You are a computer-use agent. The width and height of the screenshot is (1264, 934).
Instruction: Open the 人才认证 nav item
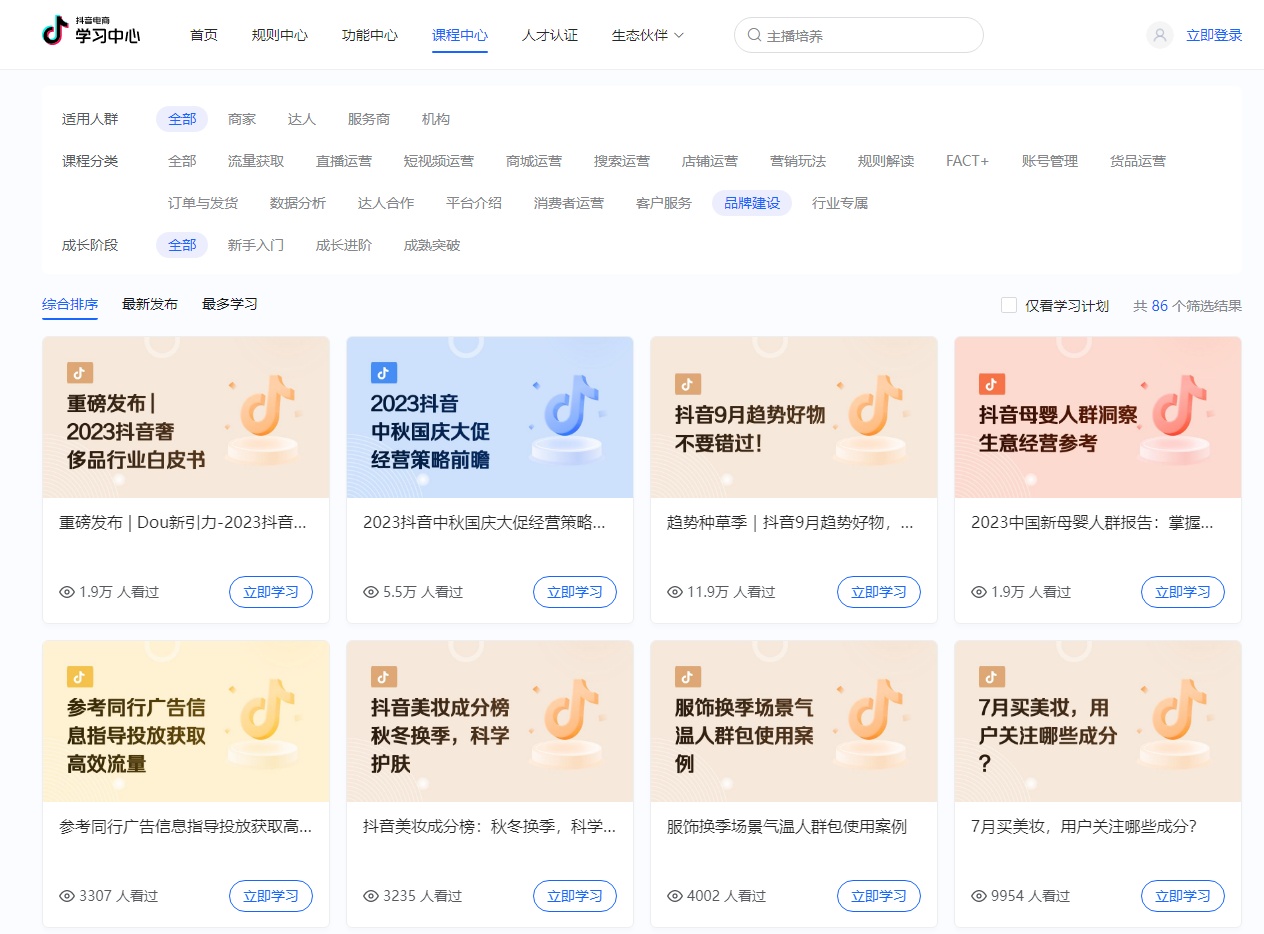point(550,35)
